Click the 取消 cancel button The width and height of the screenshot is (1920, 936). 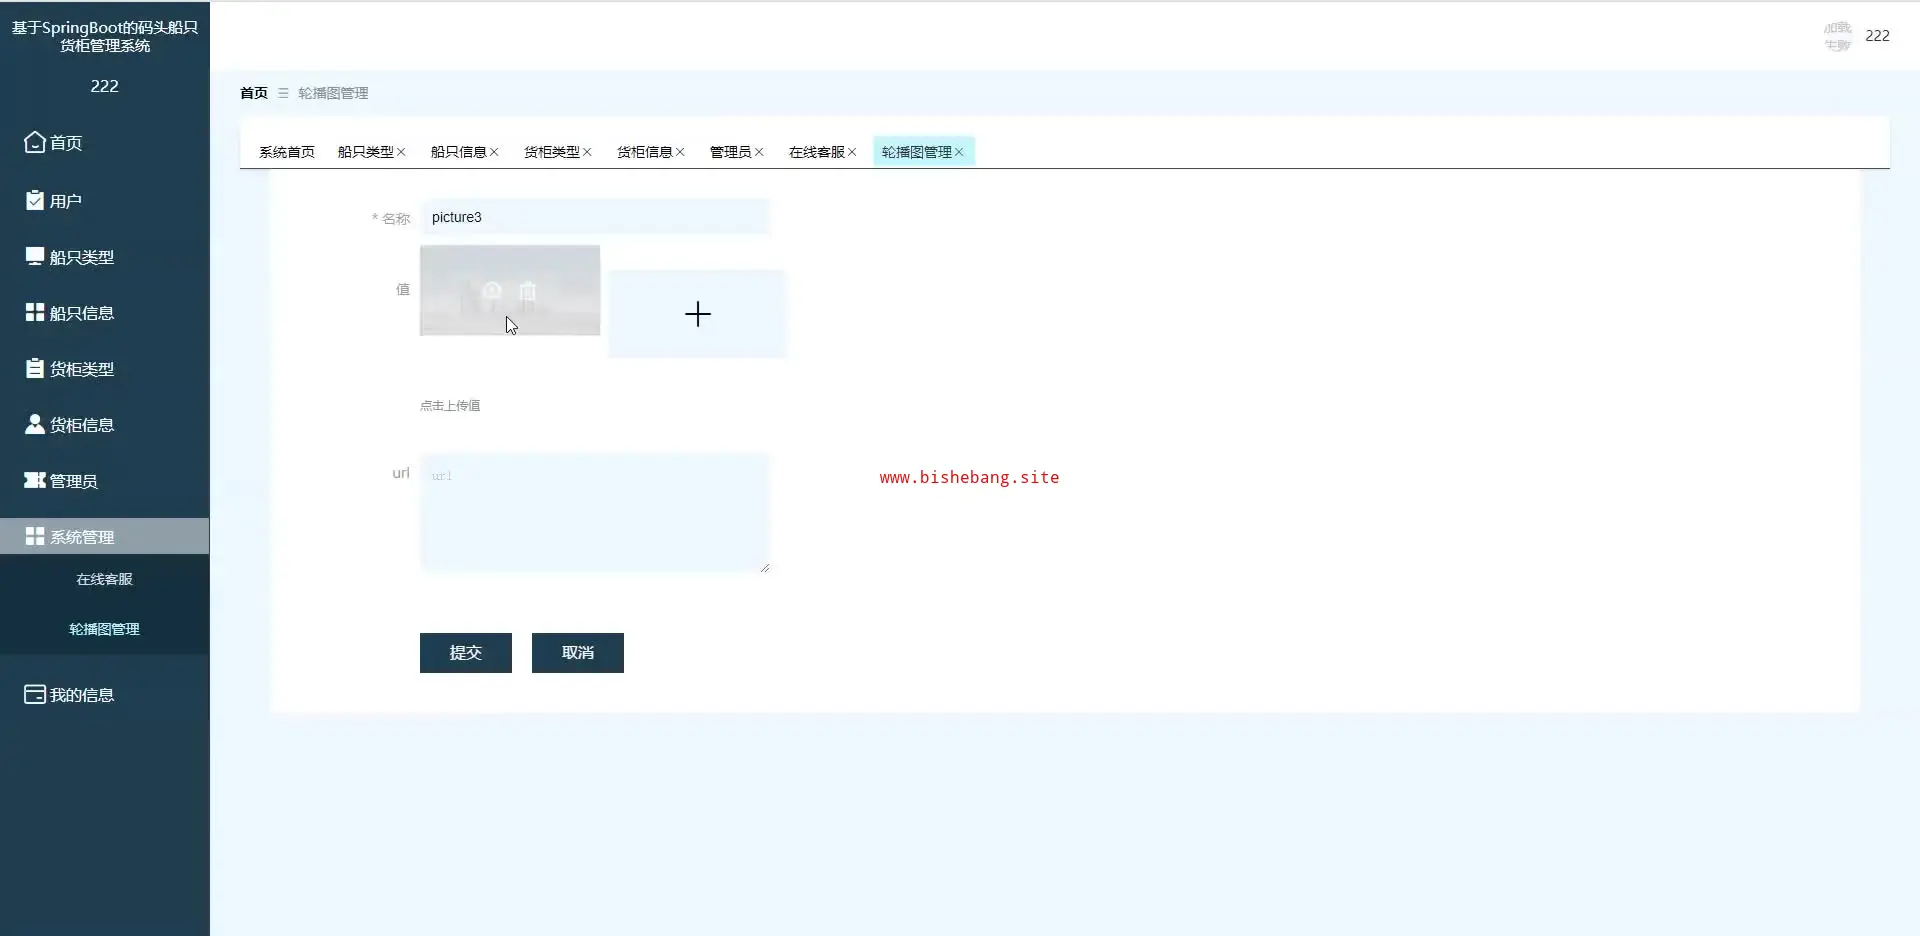tap(578, 653)
